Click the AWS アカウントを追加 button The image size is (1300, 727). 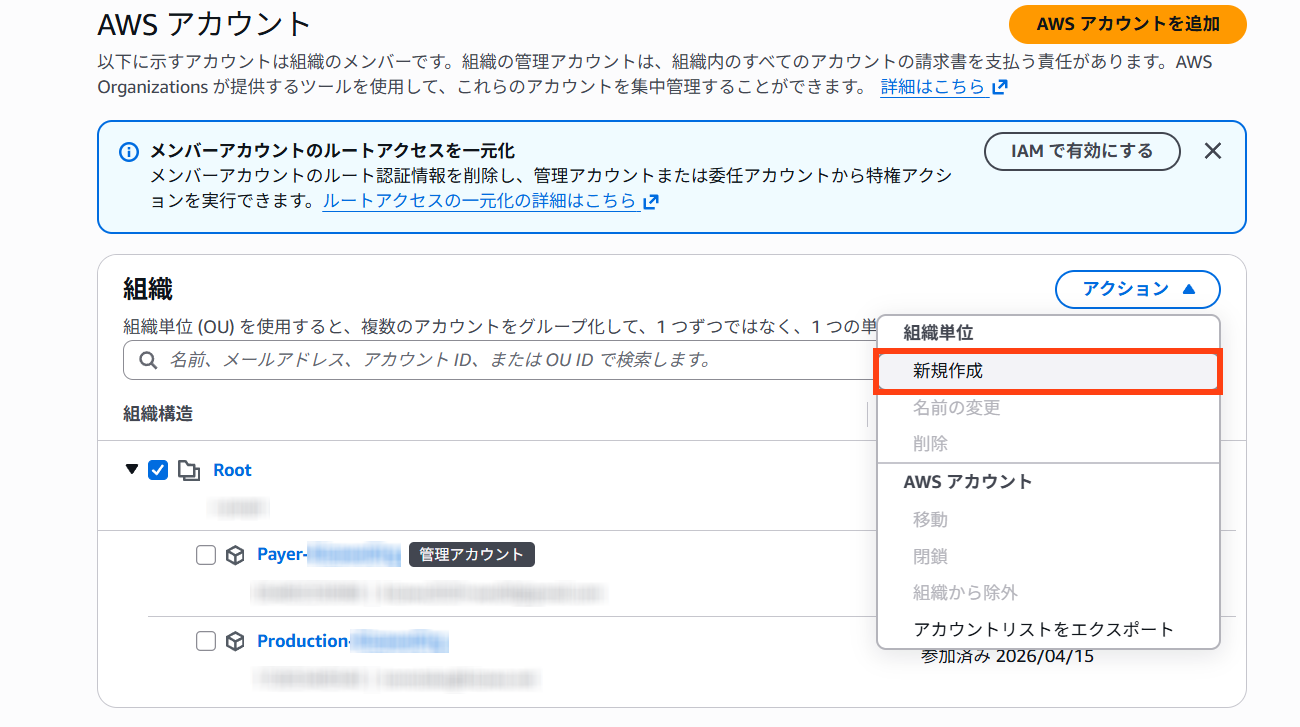[x=1127, y=24]
